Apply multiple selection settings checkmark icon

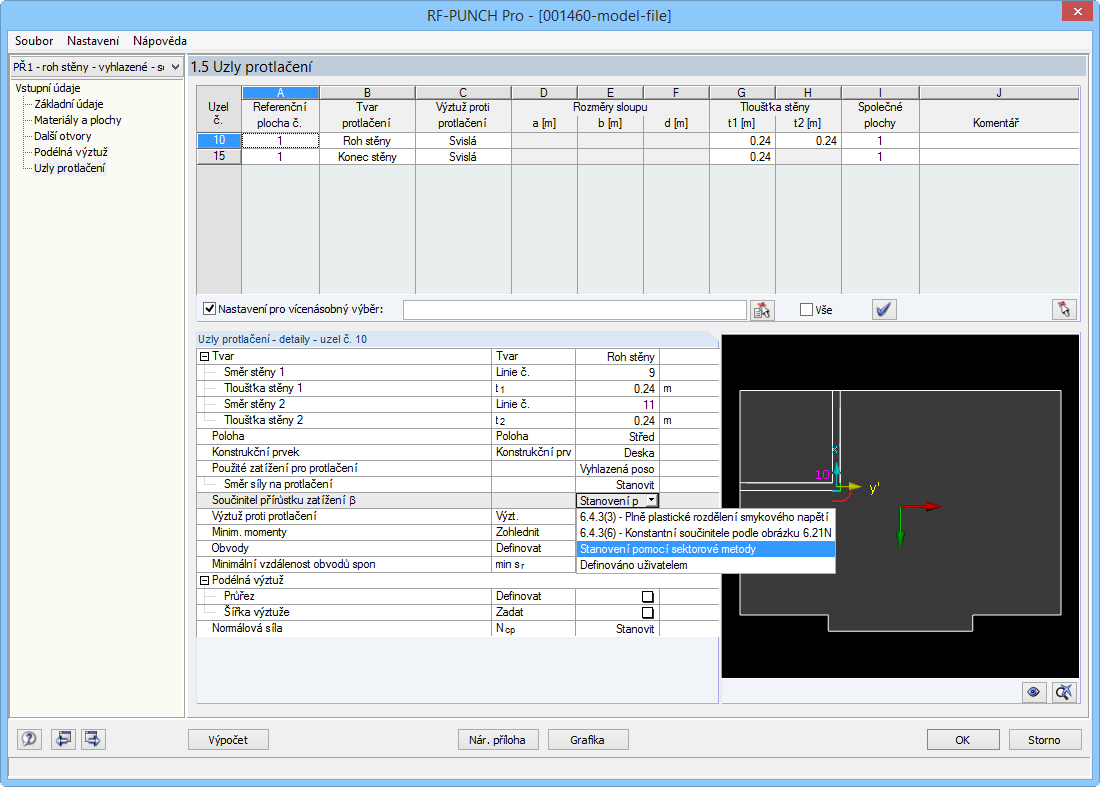point(884,309)
